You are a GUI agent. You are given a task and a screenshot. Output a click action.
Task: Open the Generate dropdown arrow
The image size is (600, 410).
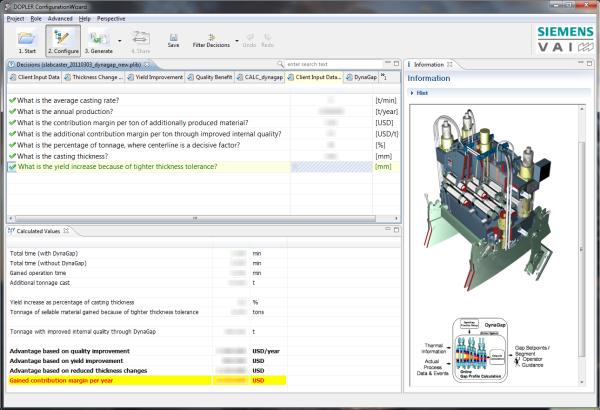[x=120, y=41]
